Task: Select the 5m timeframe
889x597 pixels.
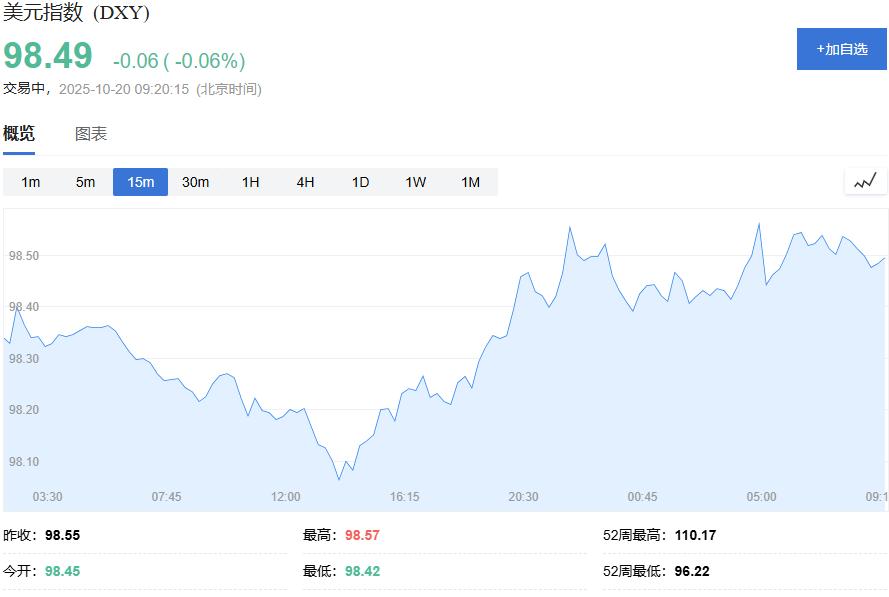Action: click(x=85, y=182)
